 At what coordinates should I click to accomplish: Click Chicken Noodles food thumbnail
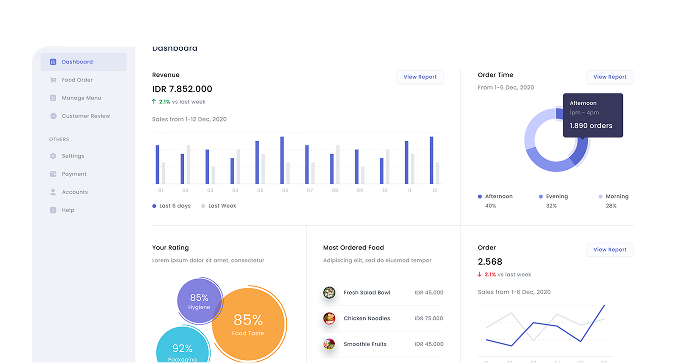(329, 318)
